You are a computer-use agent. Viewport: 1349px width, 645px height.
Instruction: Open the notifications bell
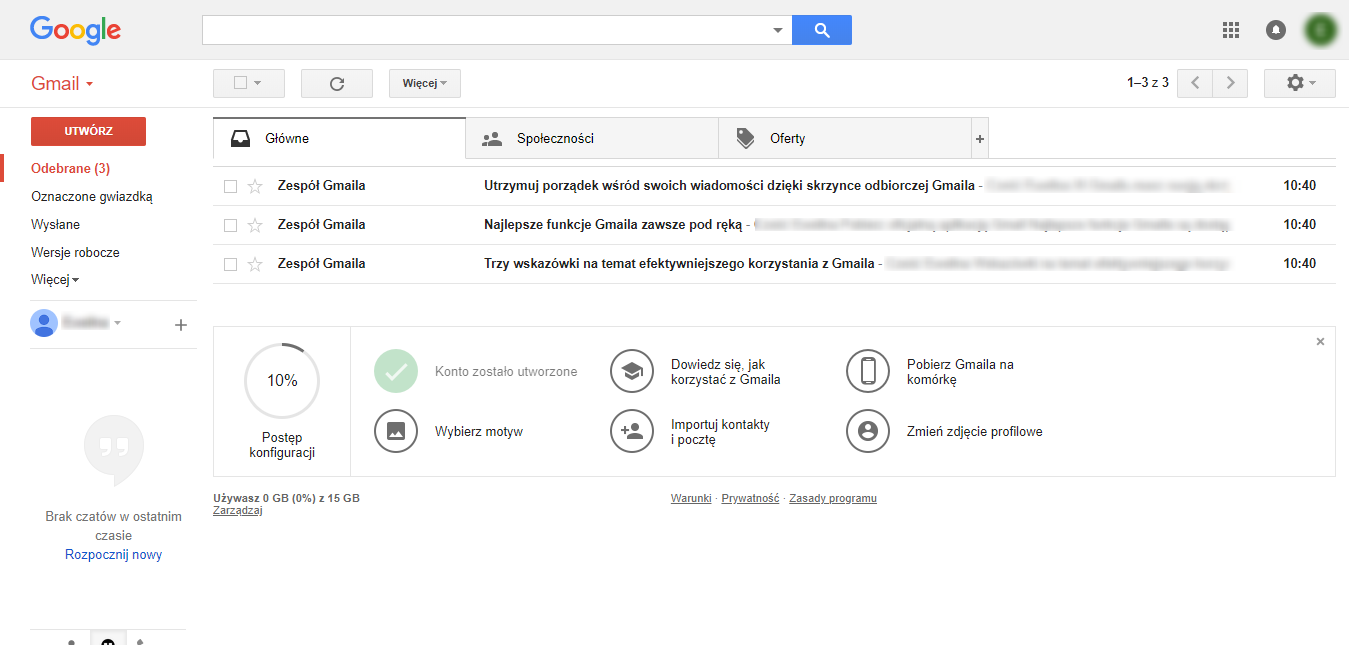(1276, 30)
